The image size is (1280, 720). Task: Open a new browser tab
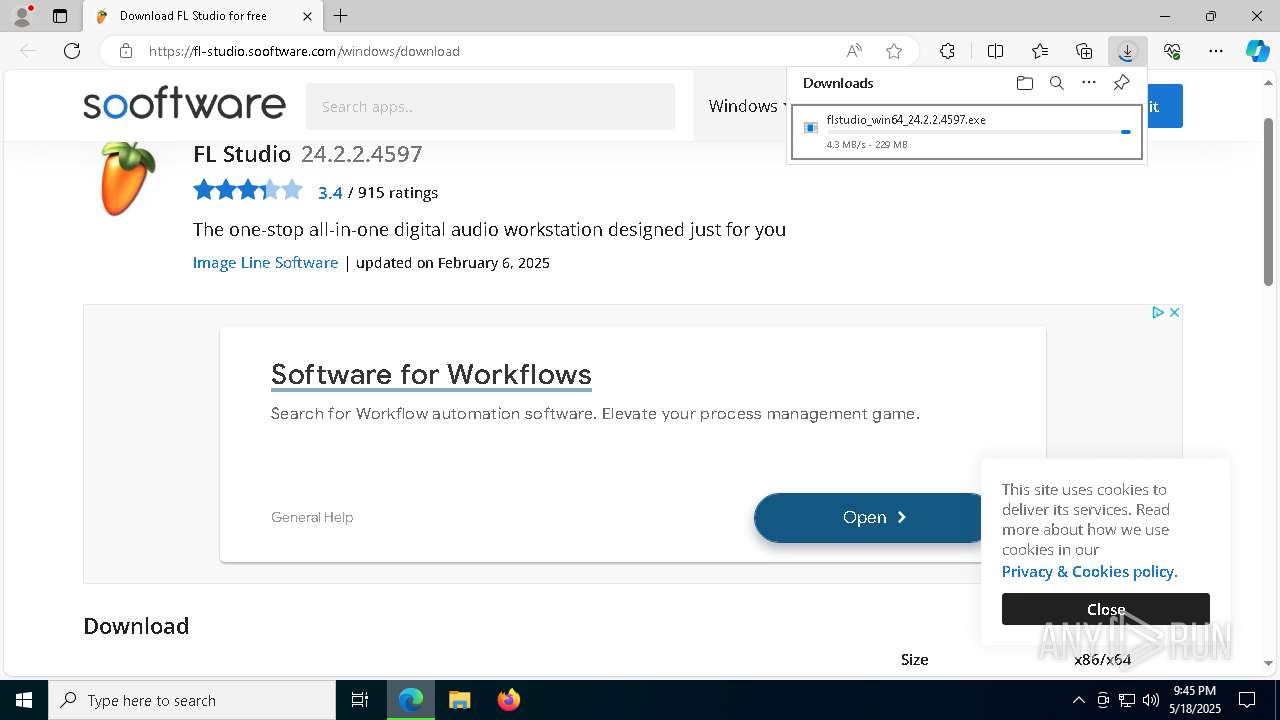(x=341, y=16)
